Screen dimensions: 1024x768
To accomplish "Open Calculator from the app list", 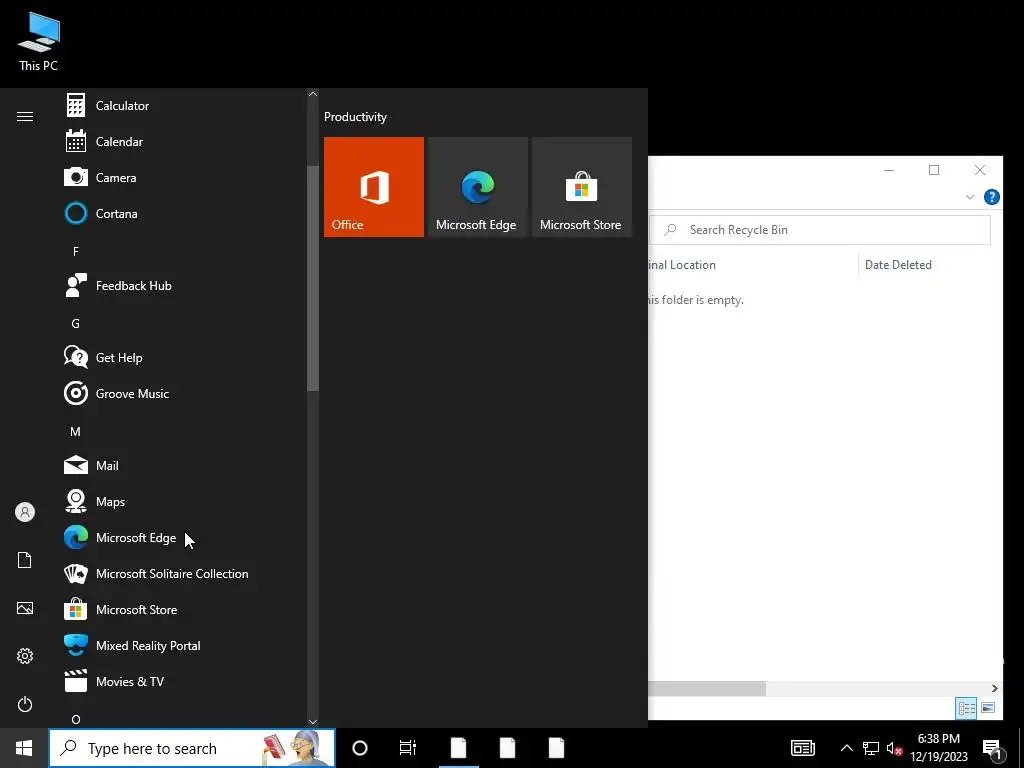I will click(183, 106).
